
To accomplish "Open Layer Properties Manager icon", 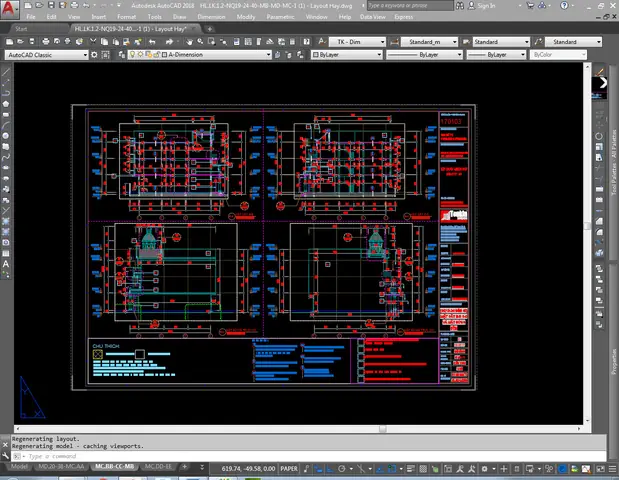I will coord(122,55).
